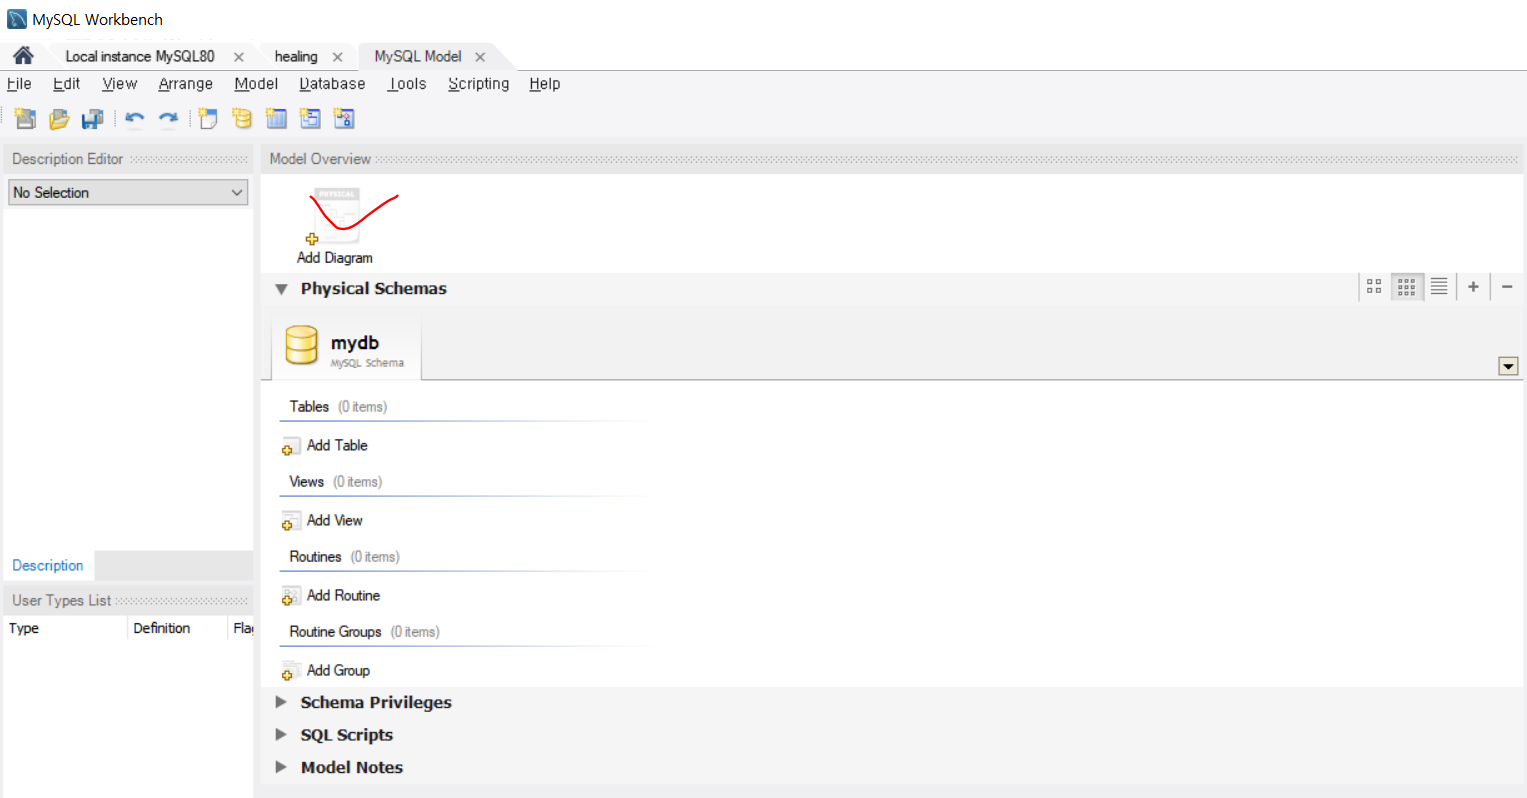
Task: Click the Routine Groups (0 items) heading
Action: pyautogui.click(x=365, y=632)
